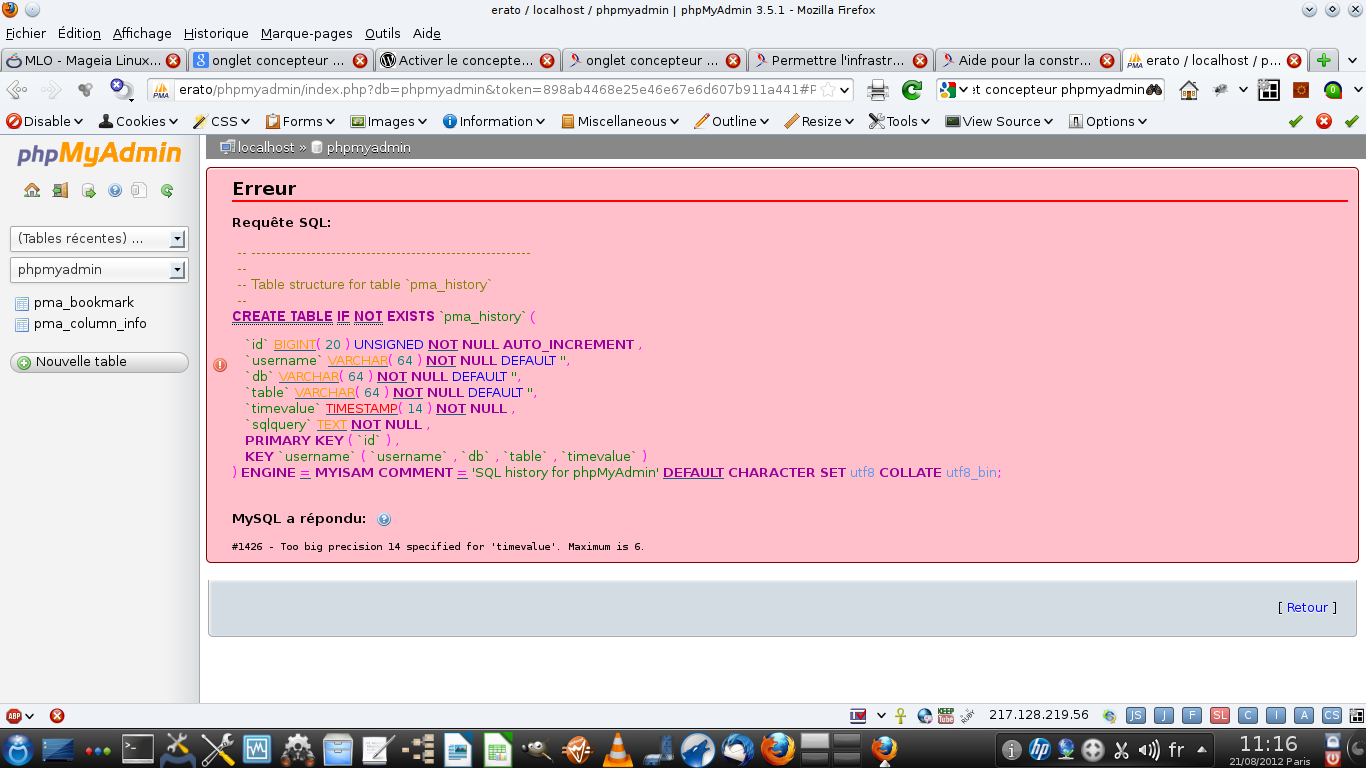This screenshot has width=1366, height=768.
Task: Open phpMyAdmin documentation help icon
Action: (x=114, y=190)
